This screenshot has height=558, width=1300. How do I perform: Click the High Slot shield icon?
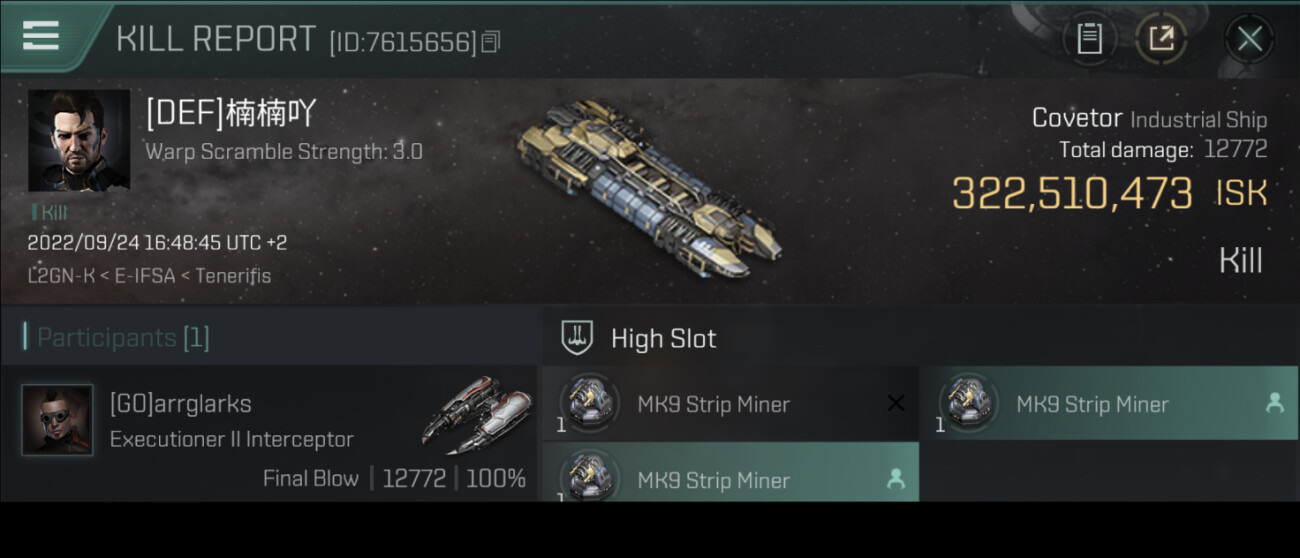coord(577,338)
